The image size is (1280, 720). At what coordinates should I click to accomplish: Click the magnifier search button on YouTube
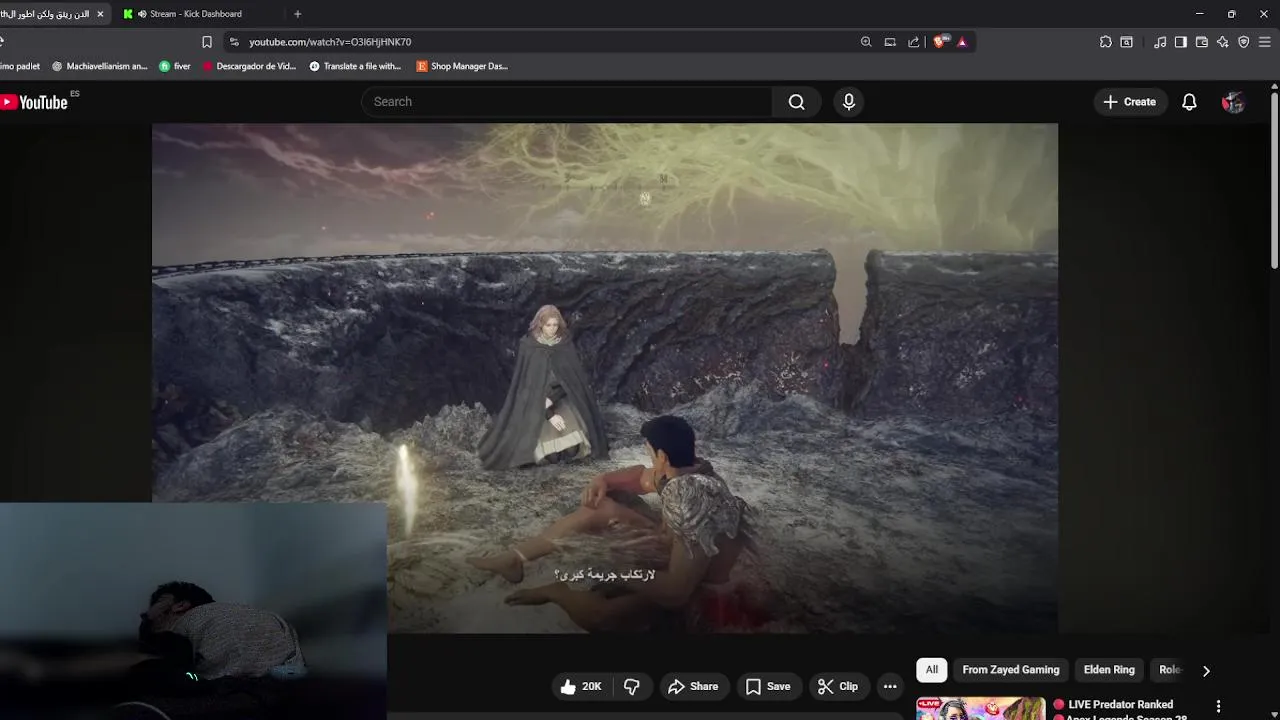[796, 102]
